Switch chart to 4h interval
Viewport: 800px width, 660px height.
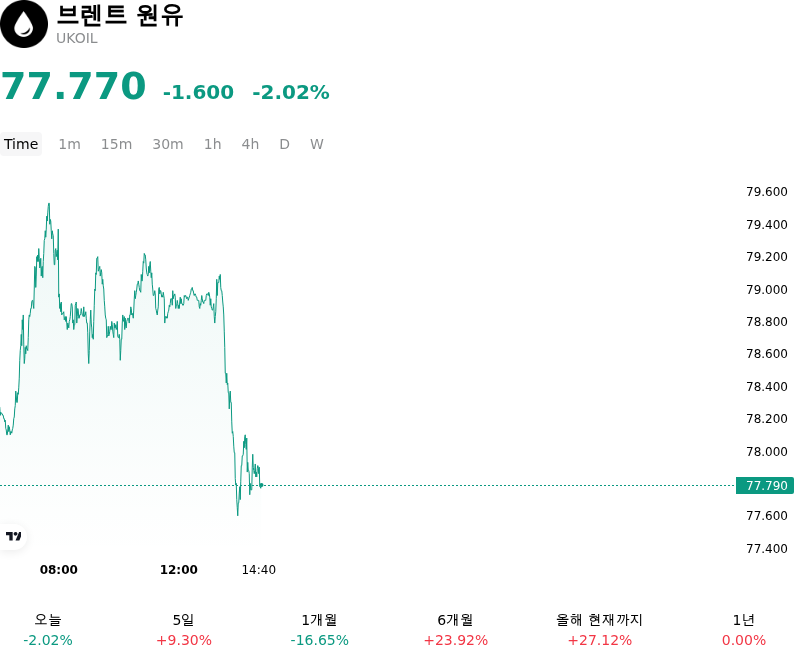(250, 144)
